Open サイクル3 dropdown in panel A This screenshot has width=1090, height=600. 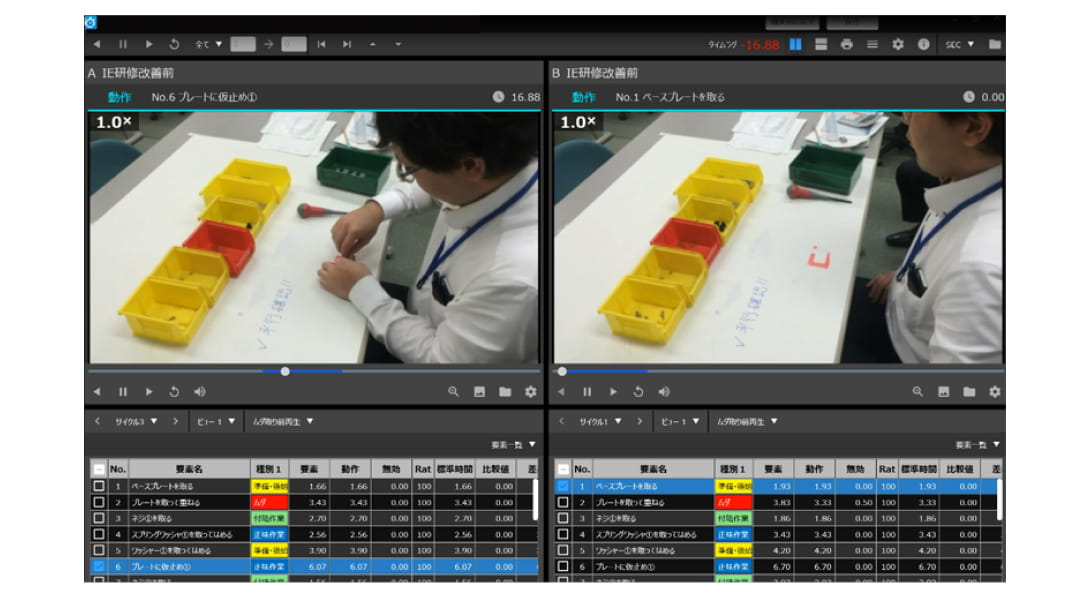pos(136,422)
